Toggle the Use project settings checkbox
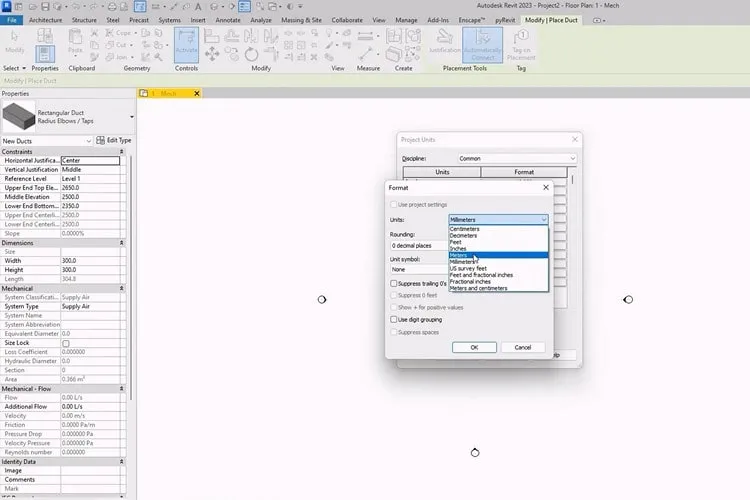The width and height of the screenshot is (750, 500). [394, 204]
